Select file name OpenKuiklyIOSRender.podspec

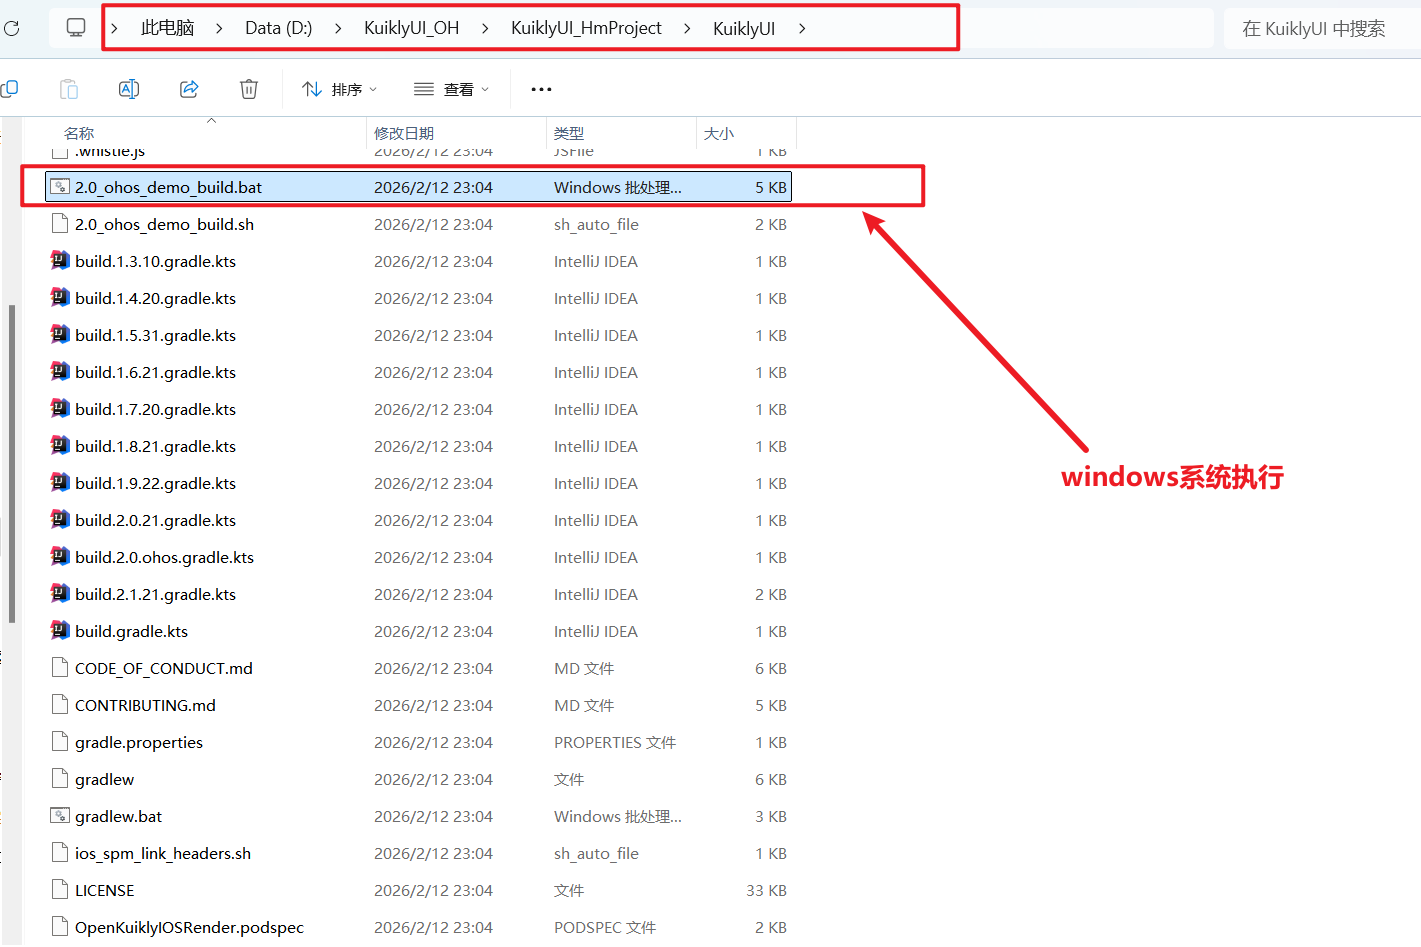click(189, 927)
